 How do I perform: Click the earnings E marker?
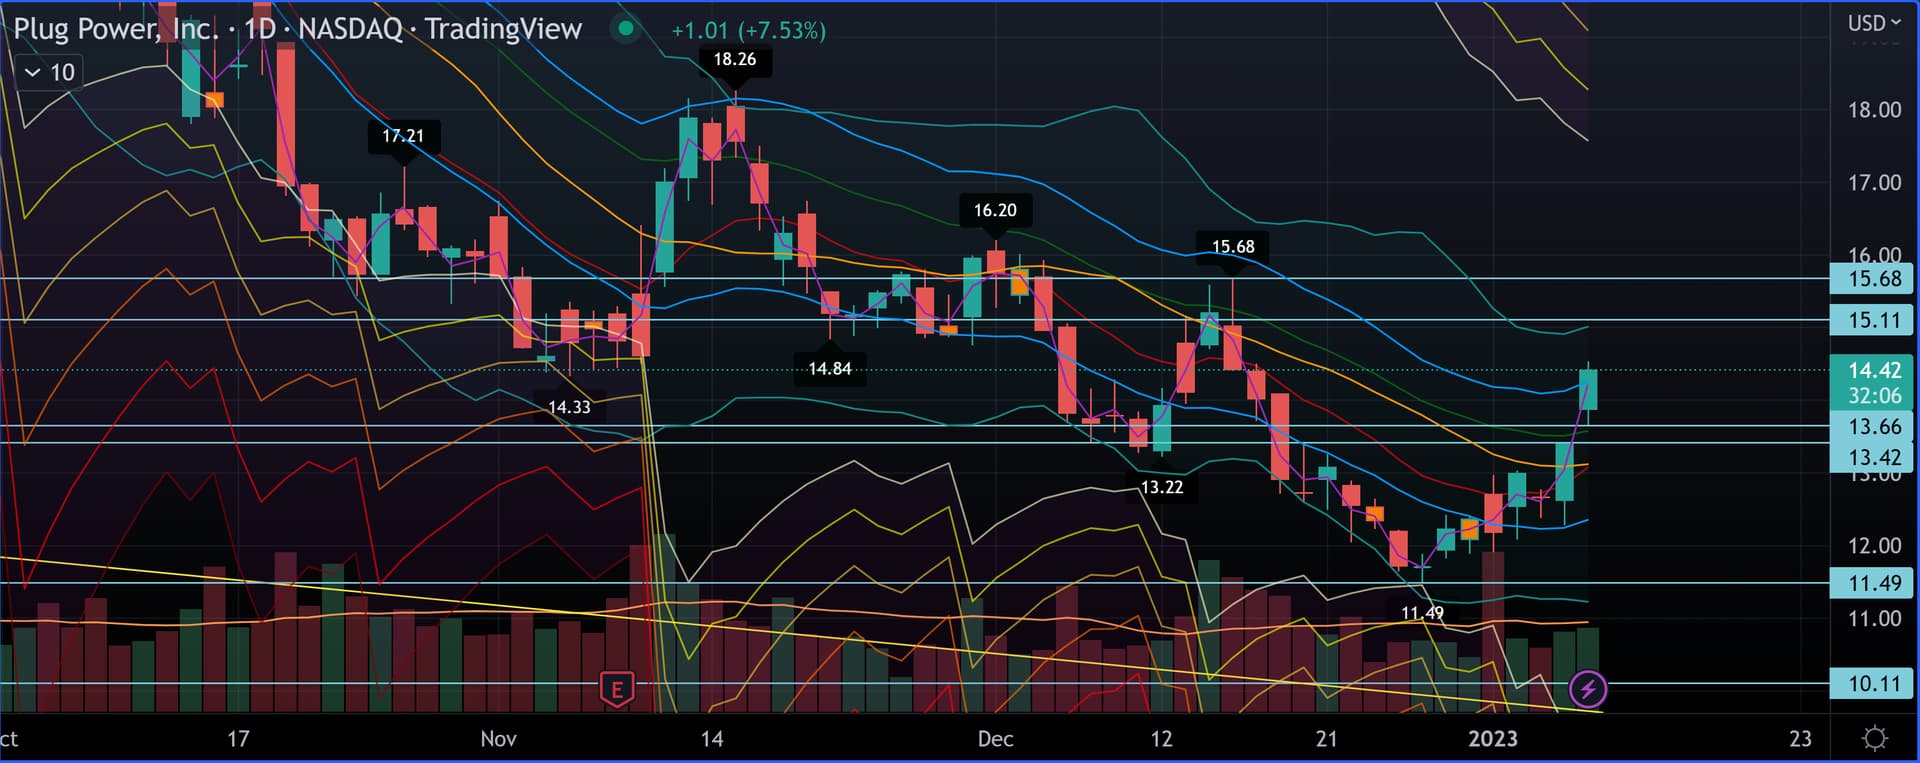(x=617, y=689)
